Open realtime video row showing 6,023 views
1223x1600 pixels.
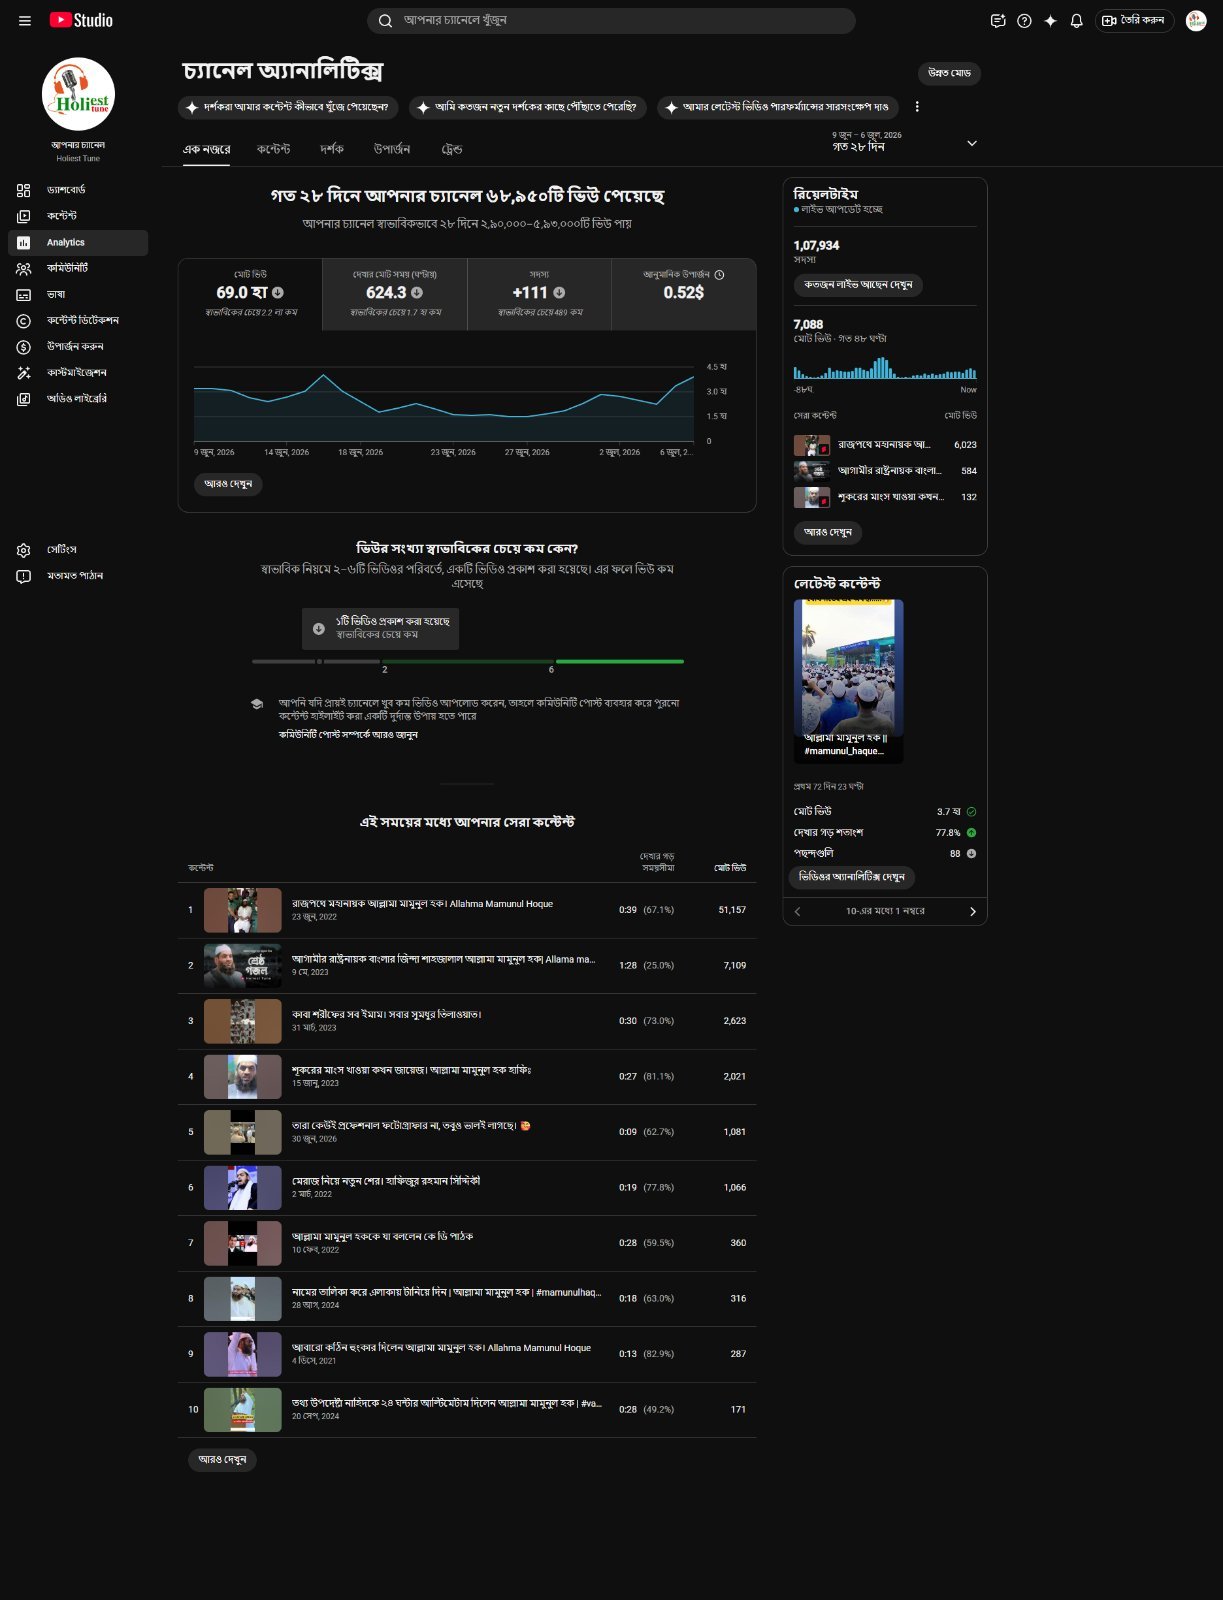[885, 445]
